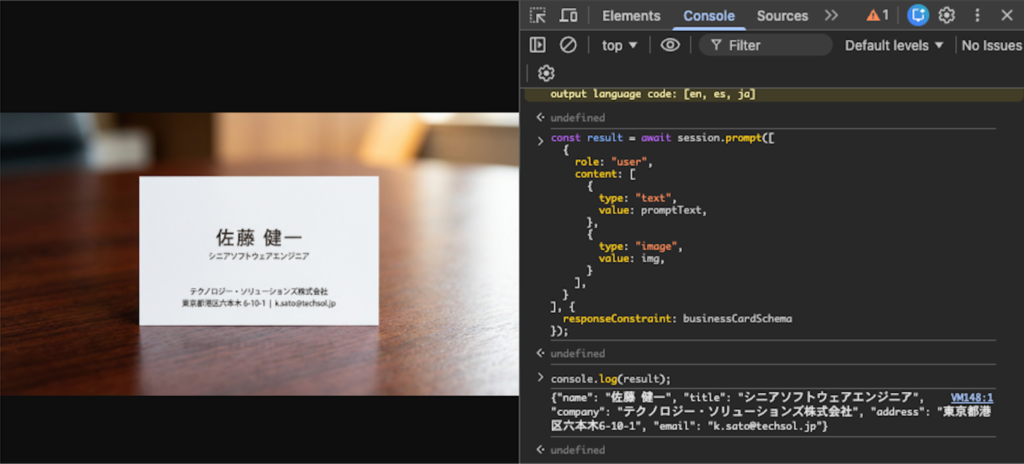Expand the more tabs chevron
Screen dimensions: 1024x464
pyautogui.click(x=831, y=15)
